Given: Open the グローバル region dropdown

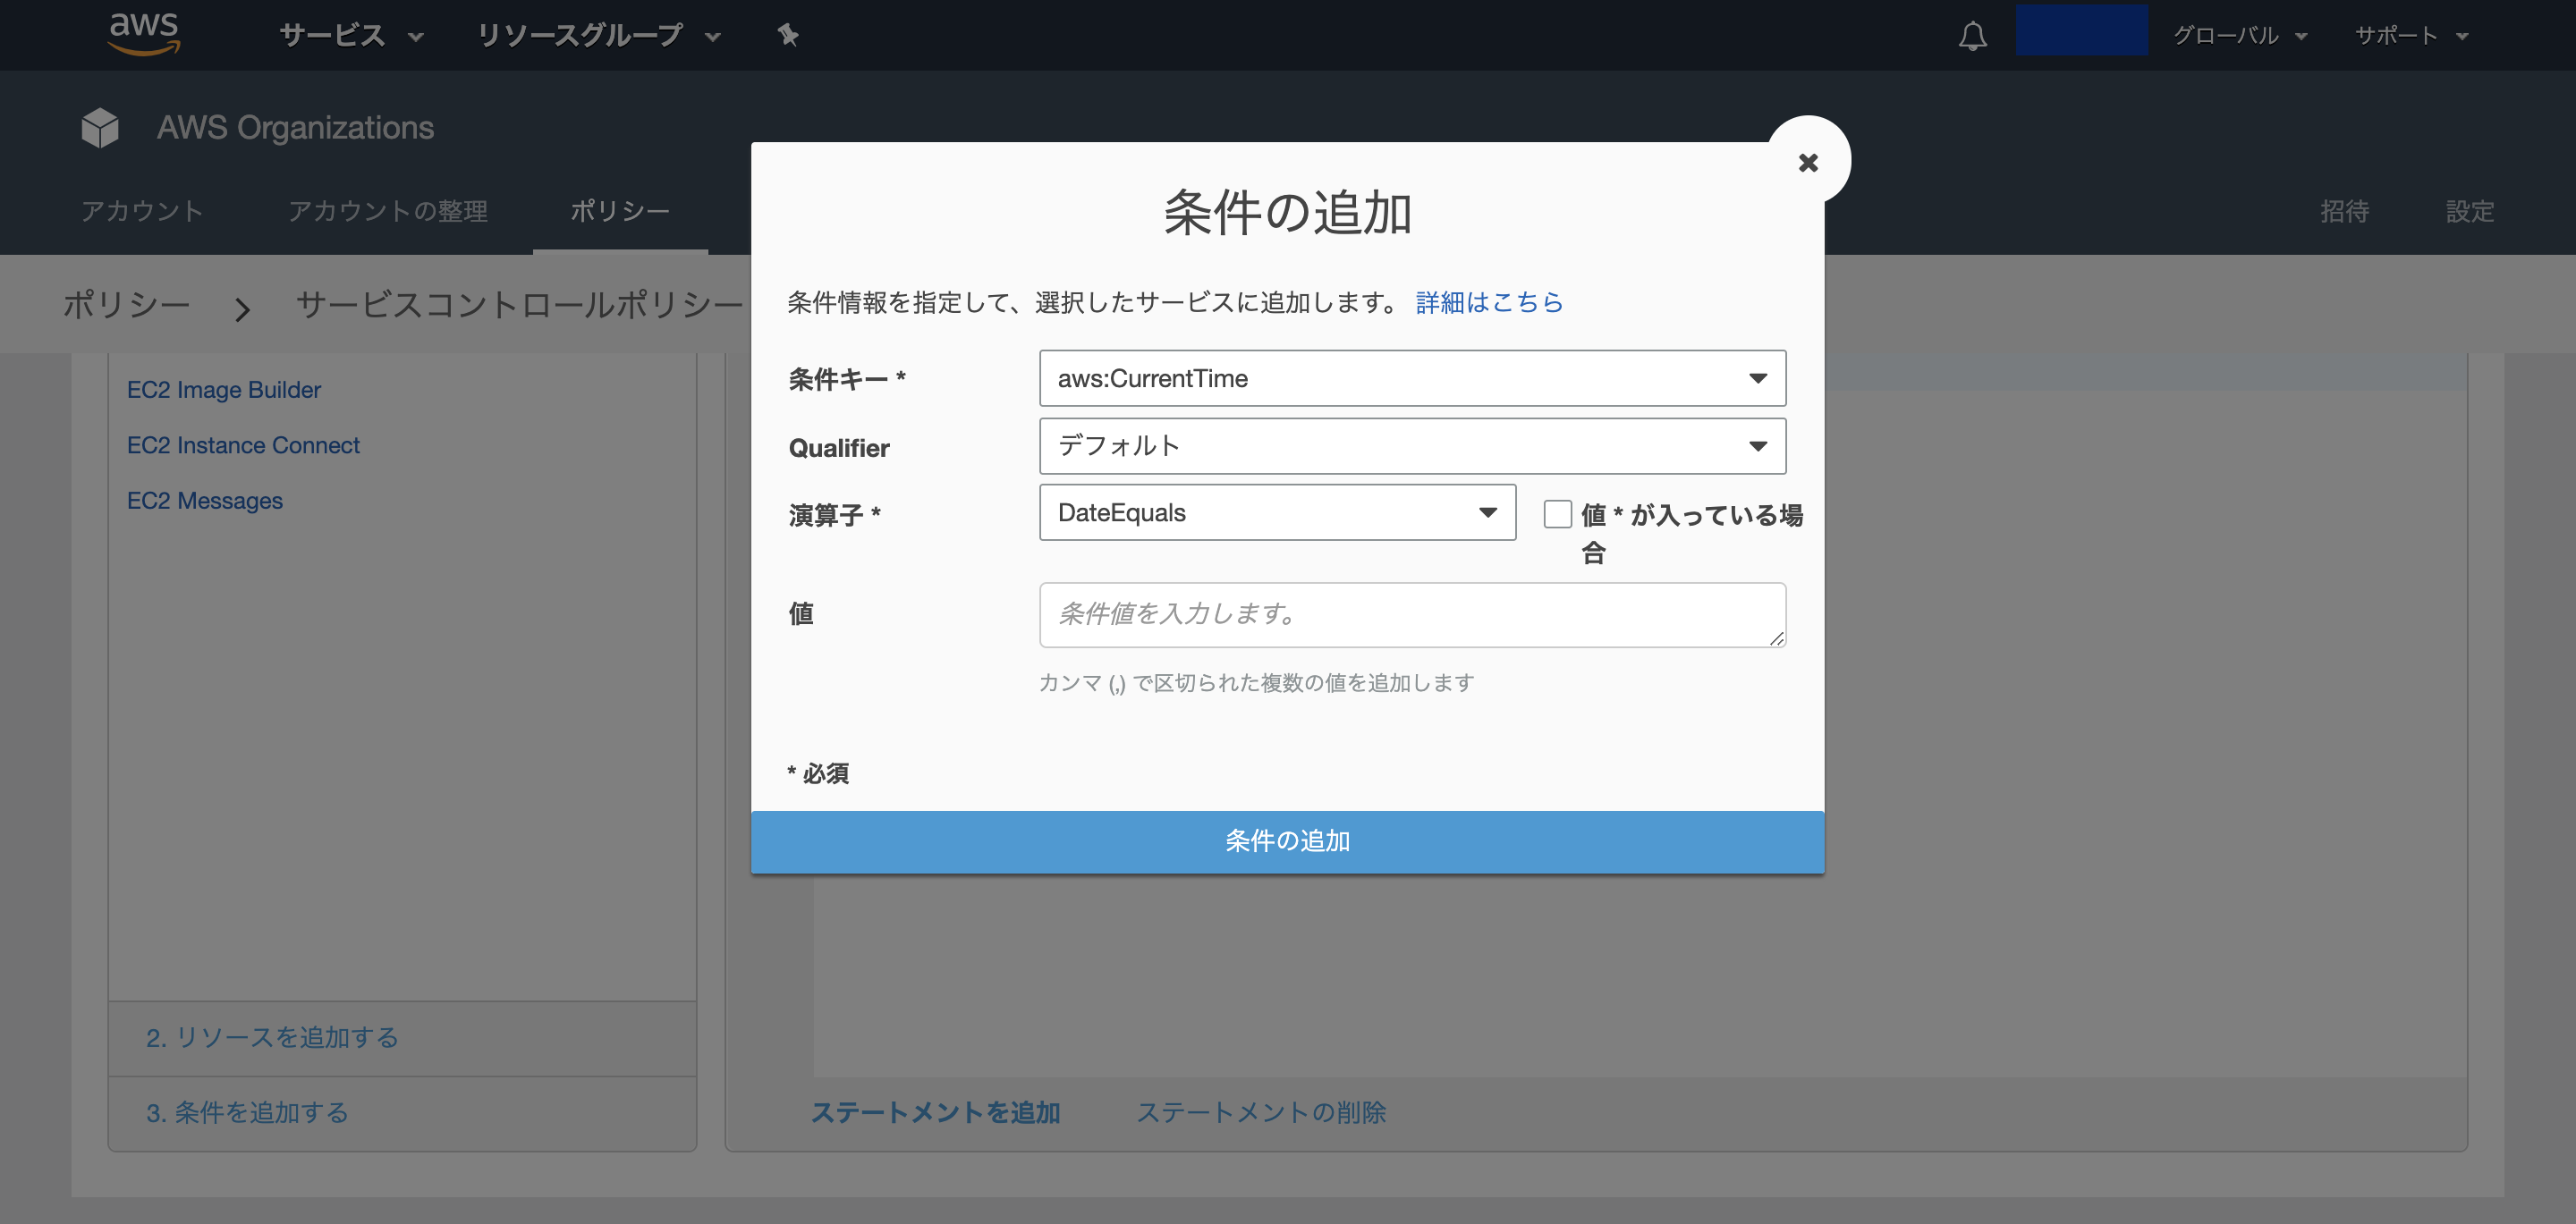Looking at the screenshot, I should pyautogui.click(x=2239, y=36).
